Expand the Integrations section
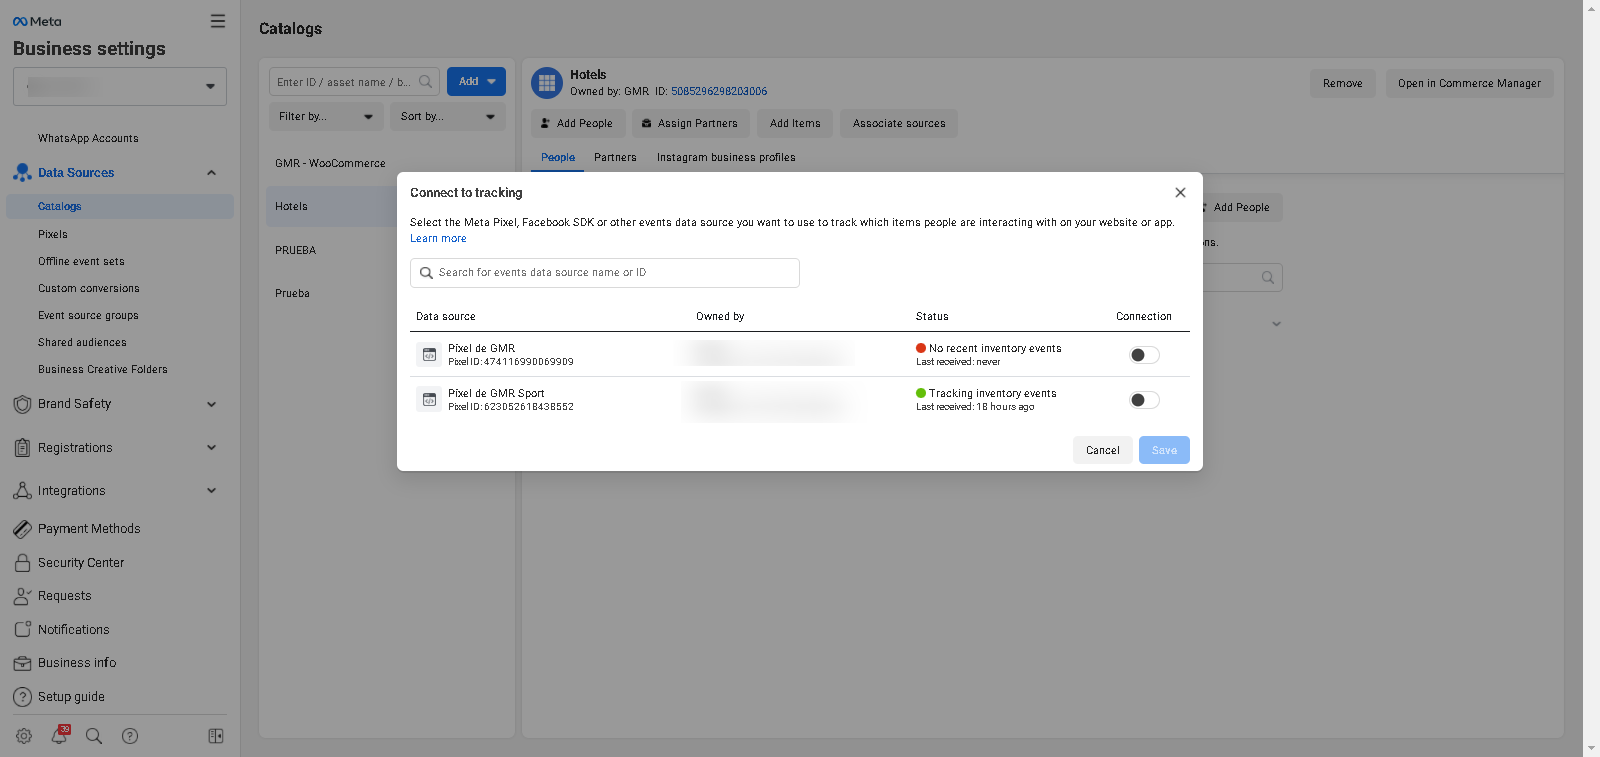1600x757 pixels. [x=211, y=491]
